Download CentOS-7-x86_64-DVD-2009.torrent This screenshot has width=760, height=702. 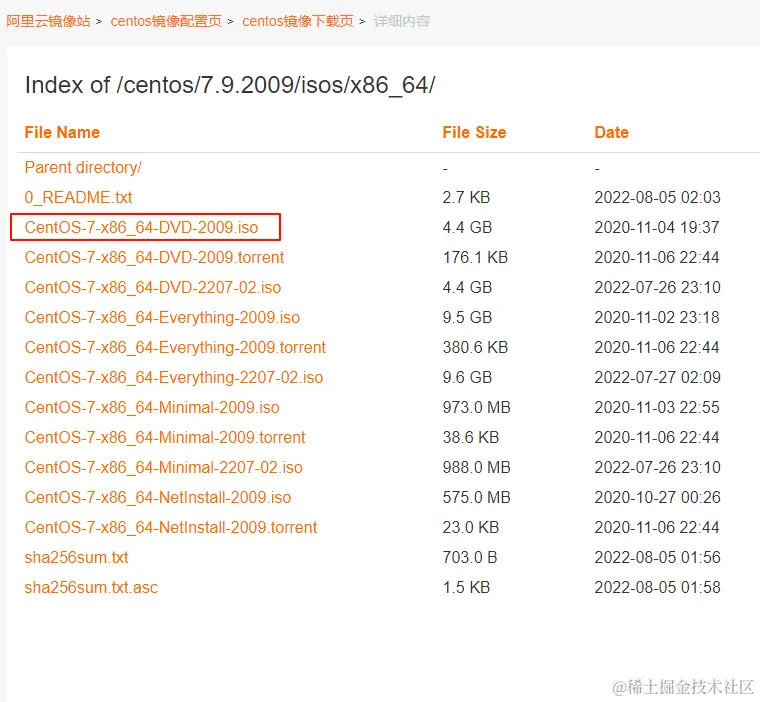[154, 257]
